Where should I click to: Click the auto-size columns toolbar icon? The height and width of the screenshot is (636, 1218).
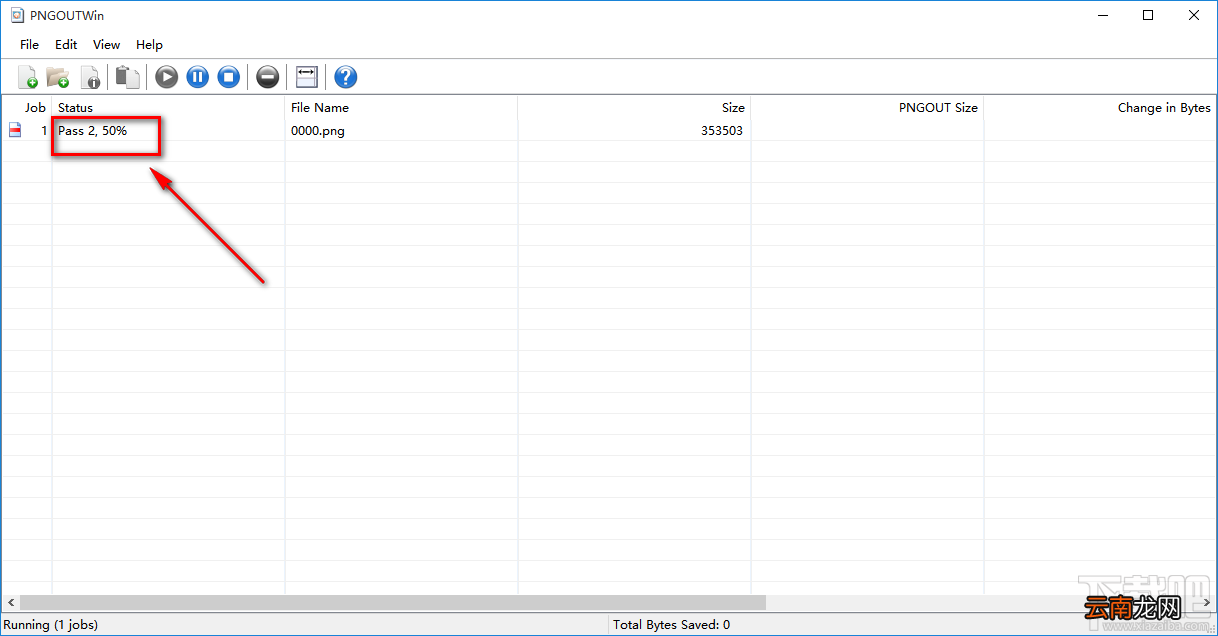(307, 77)
